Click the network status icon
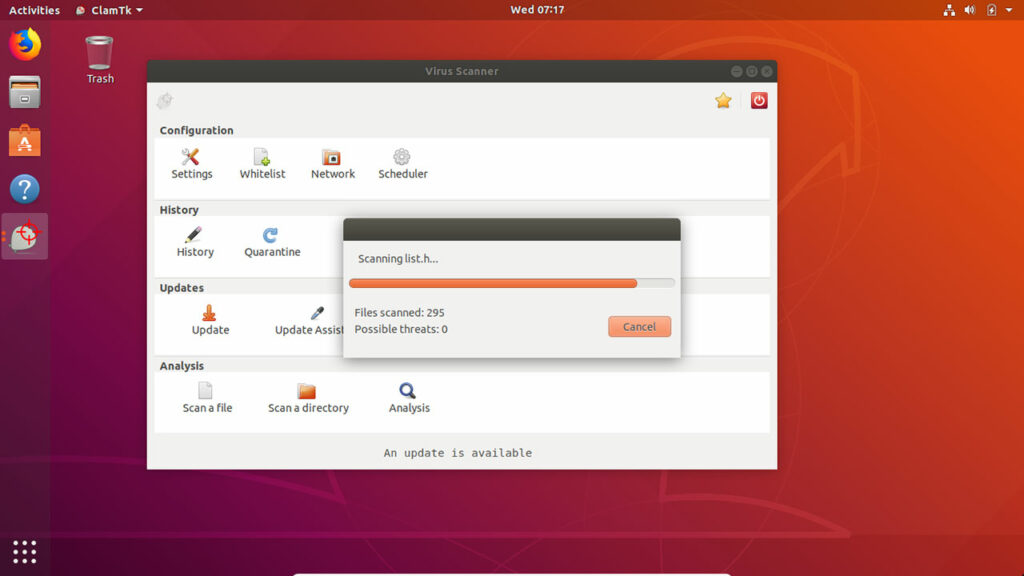The image size is (1024, 576). pyautogui.click(x=949, y=10)
